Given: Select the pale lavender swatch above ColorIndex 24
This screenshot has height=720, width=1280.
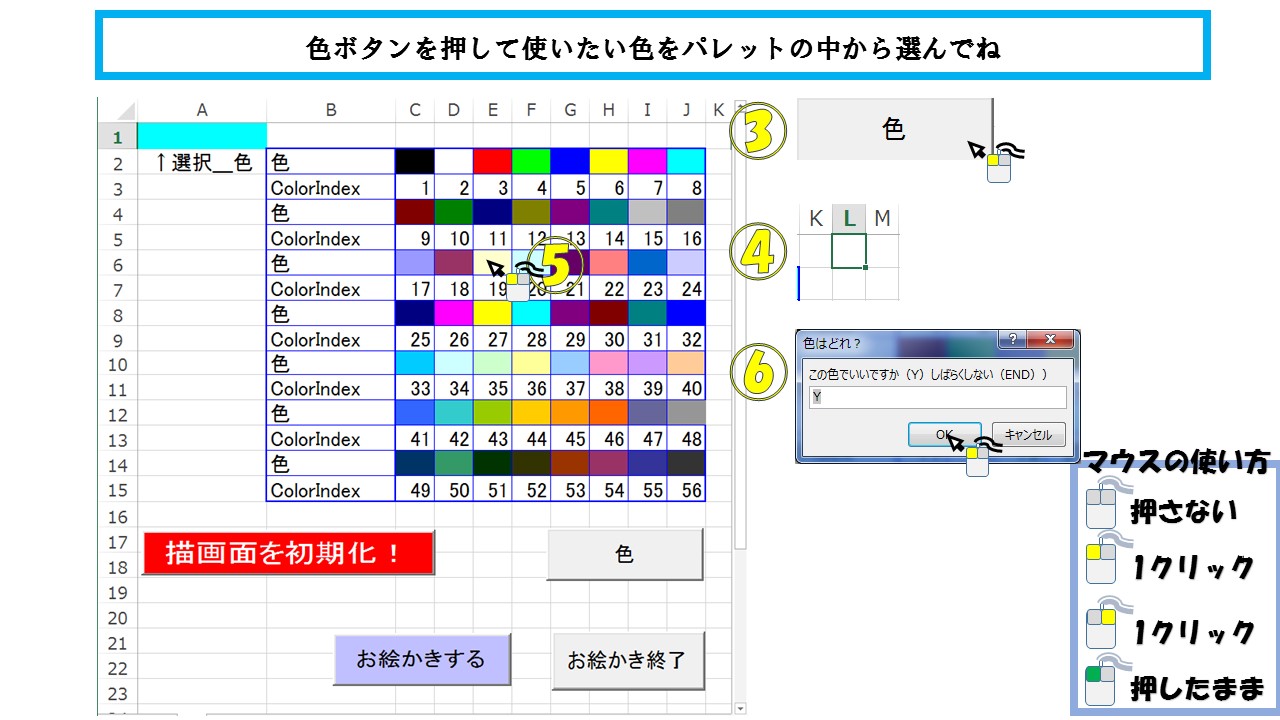Looking at the screenshot, I should (686, 262).
